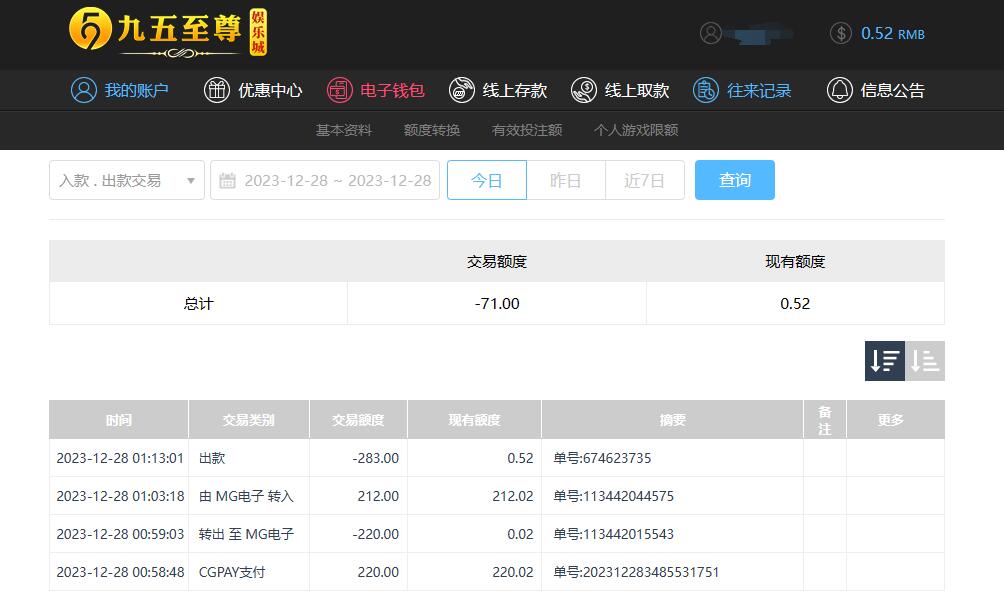This screenshot has height=599, width=1004.
Task: Click order number 单号:113442044575
Action: click(613, 496)
